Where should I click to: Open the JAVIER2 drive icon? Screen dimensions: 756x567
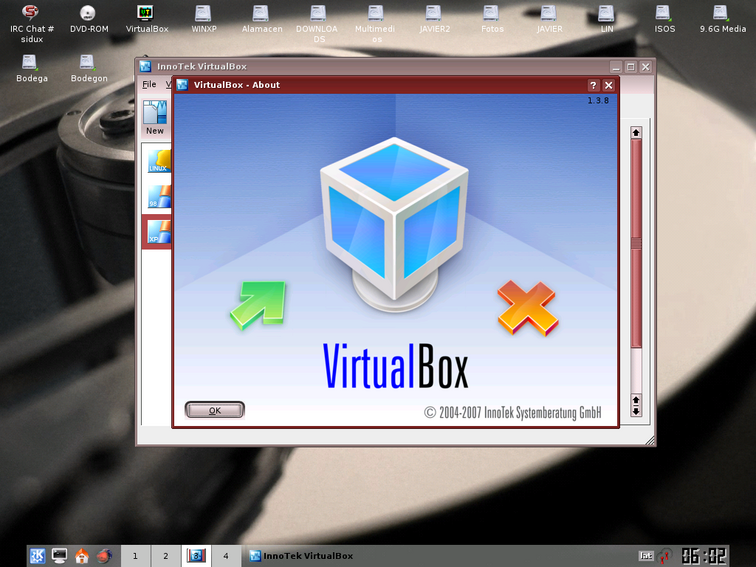[434, 19]
